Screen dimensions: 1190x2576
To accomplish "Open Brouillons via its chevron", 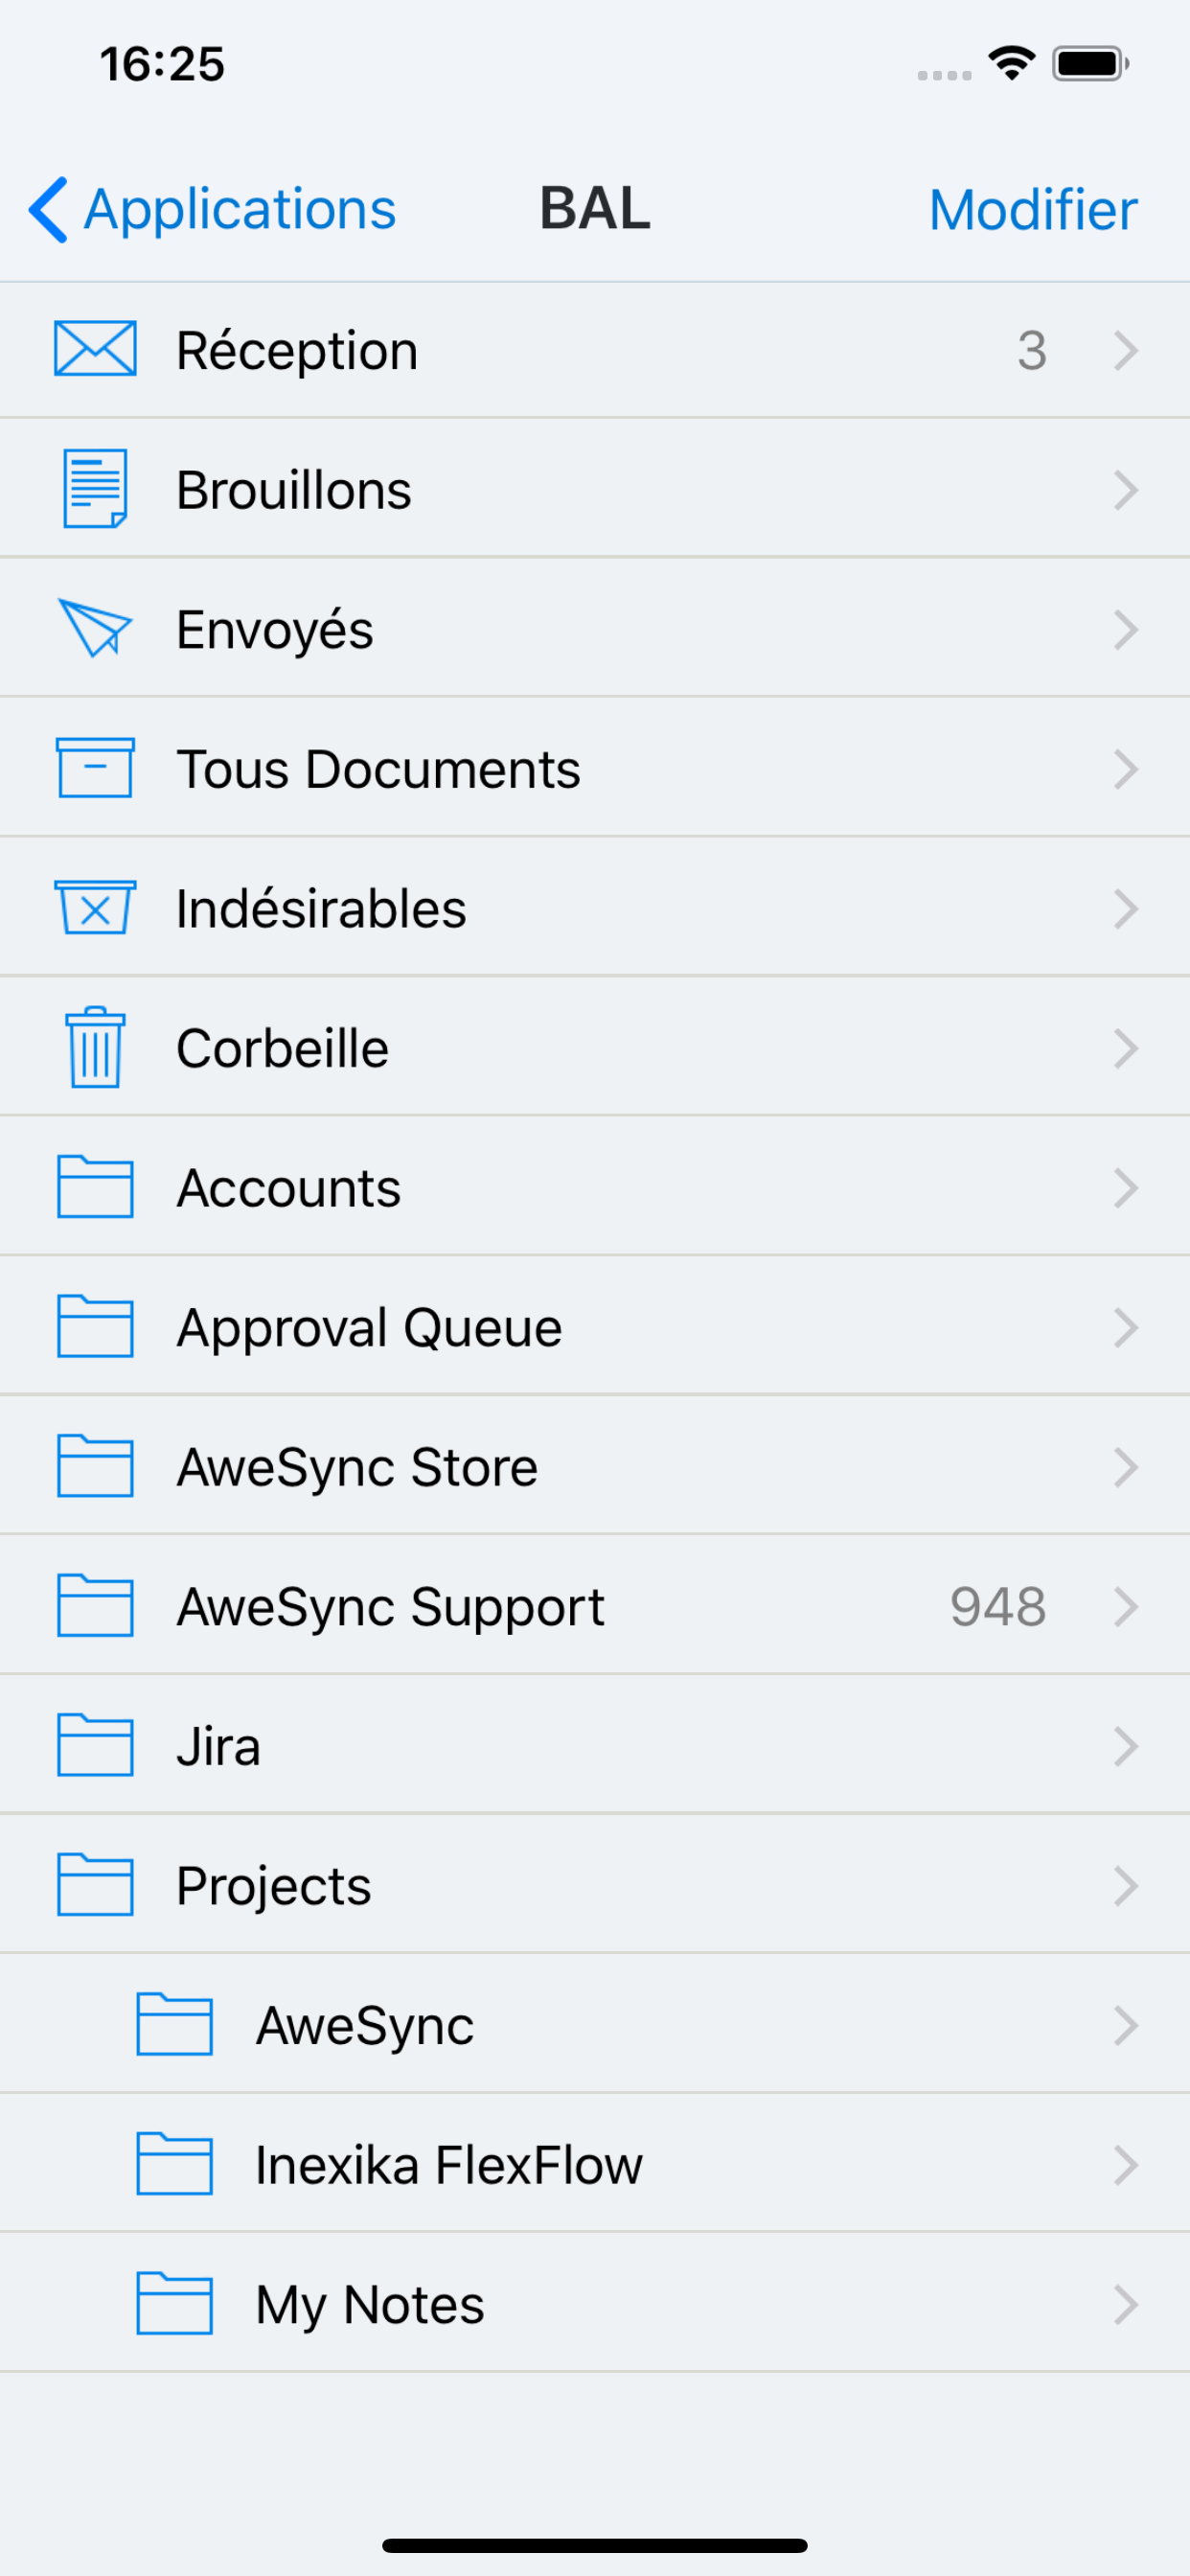I will (x=1126, y=490).
